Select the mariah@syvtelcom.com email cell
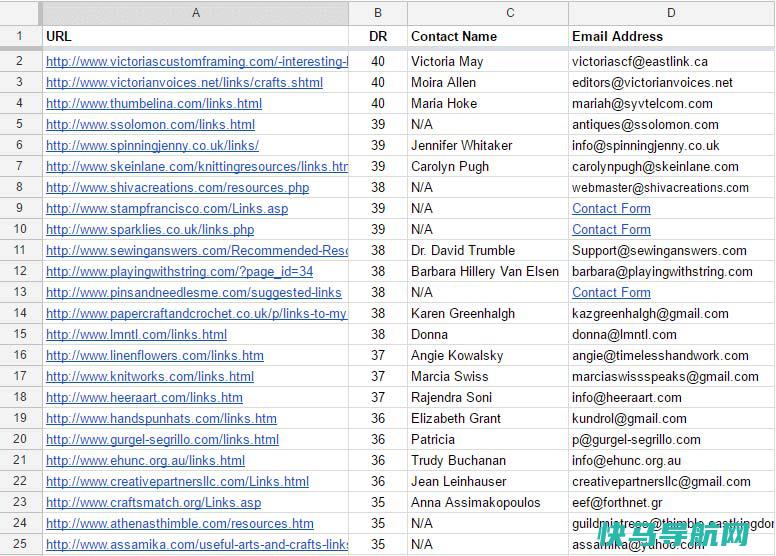The height and width of the screenshot is (556, 776). (672, 103)
